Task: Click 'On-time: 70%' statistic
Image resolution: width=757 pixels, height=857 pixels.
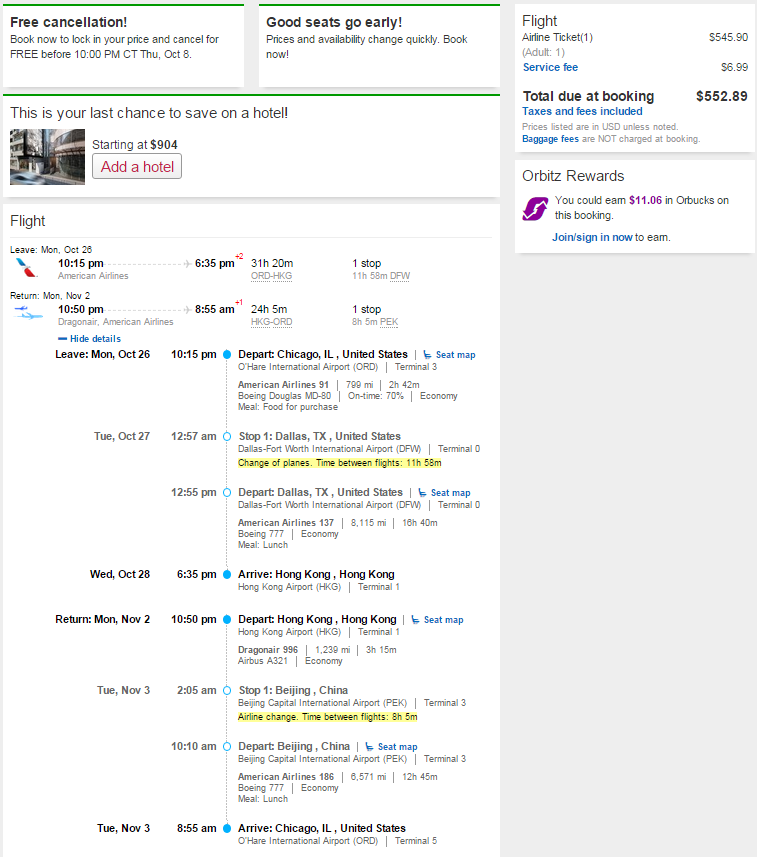Action: coord(375,396)
